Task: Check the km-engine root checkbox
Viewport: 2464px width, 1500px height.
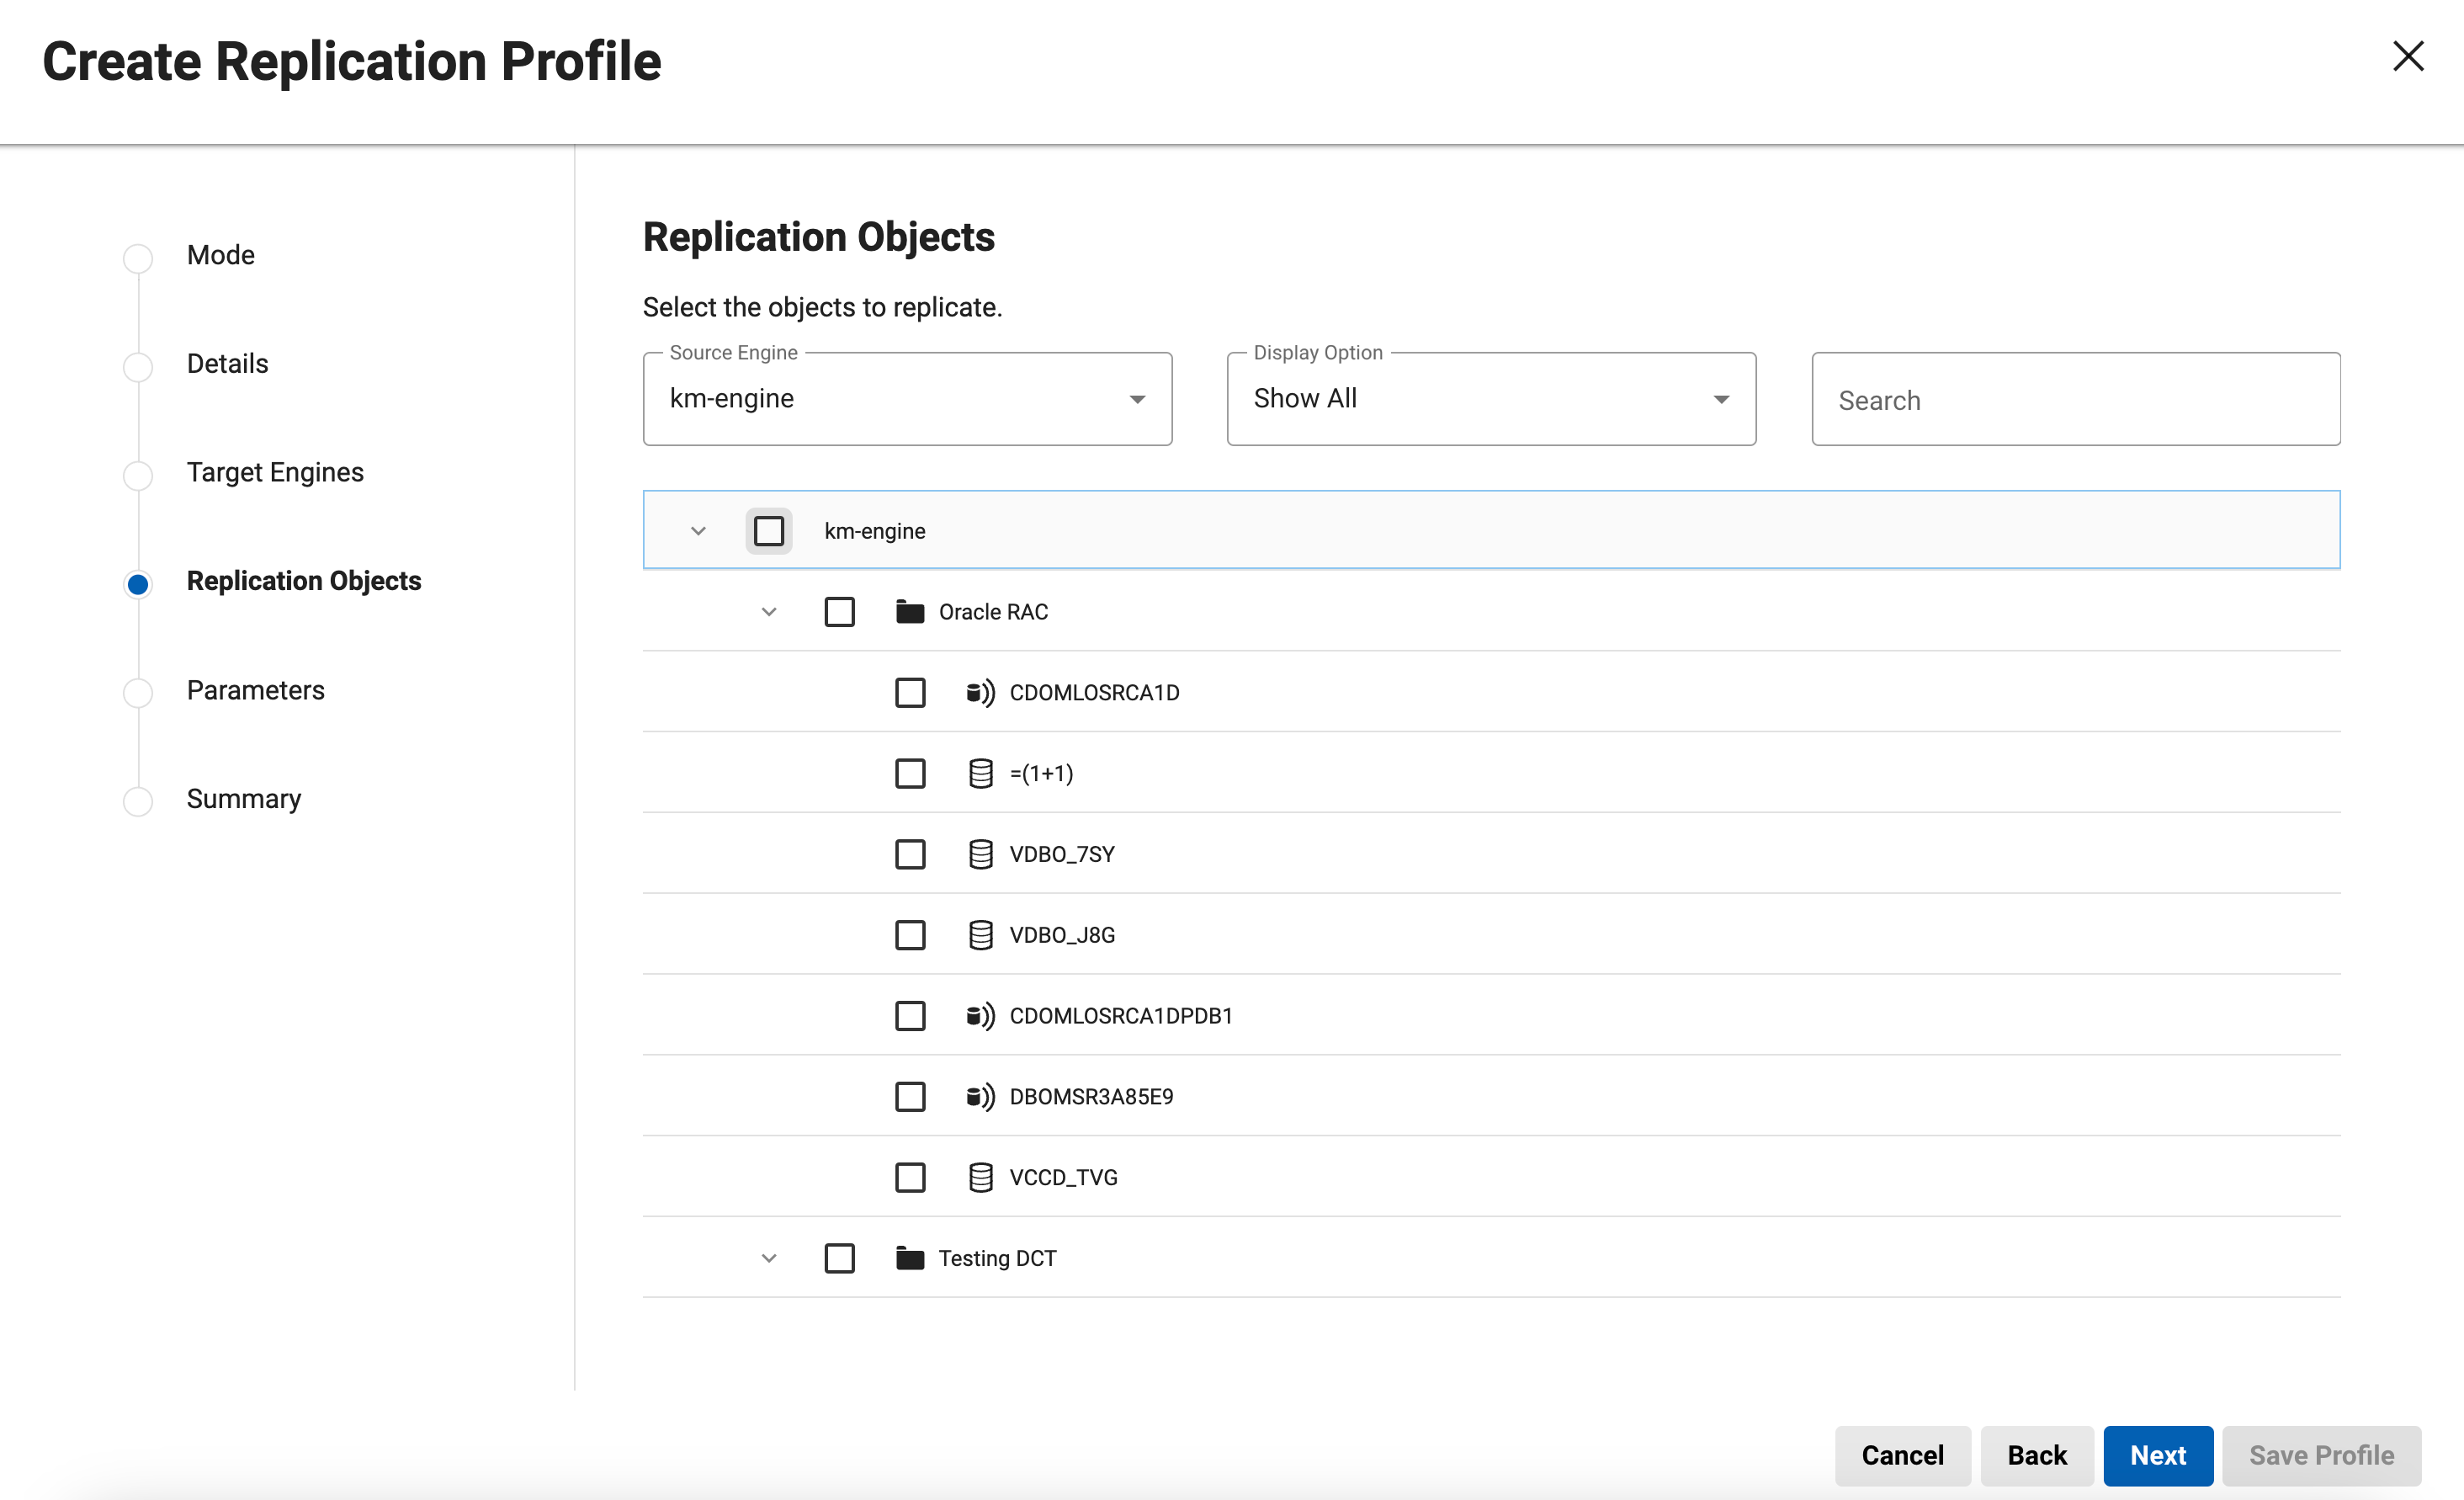Action: tap(768, 531)
